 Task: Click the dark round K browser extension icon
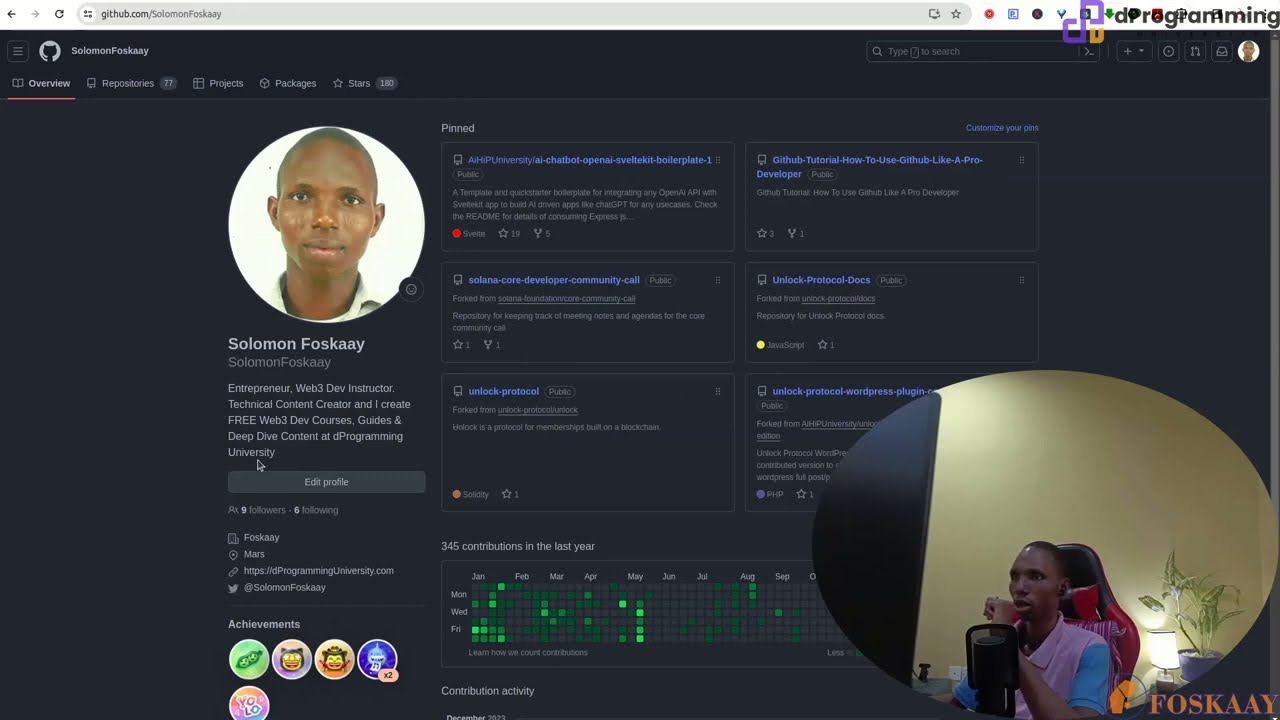coord(1037,14)
